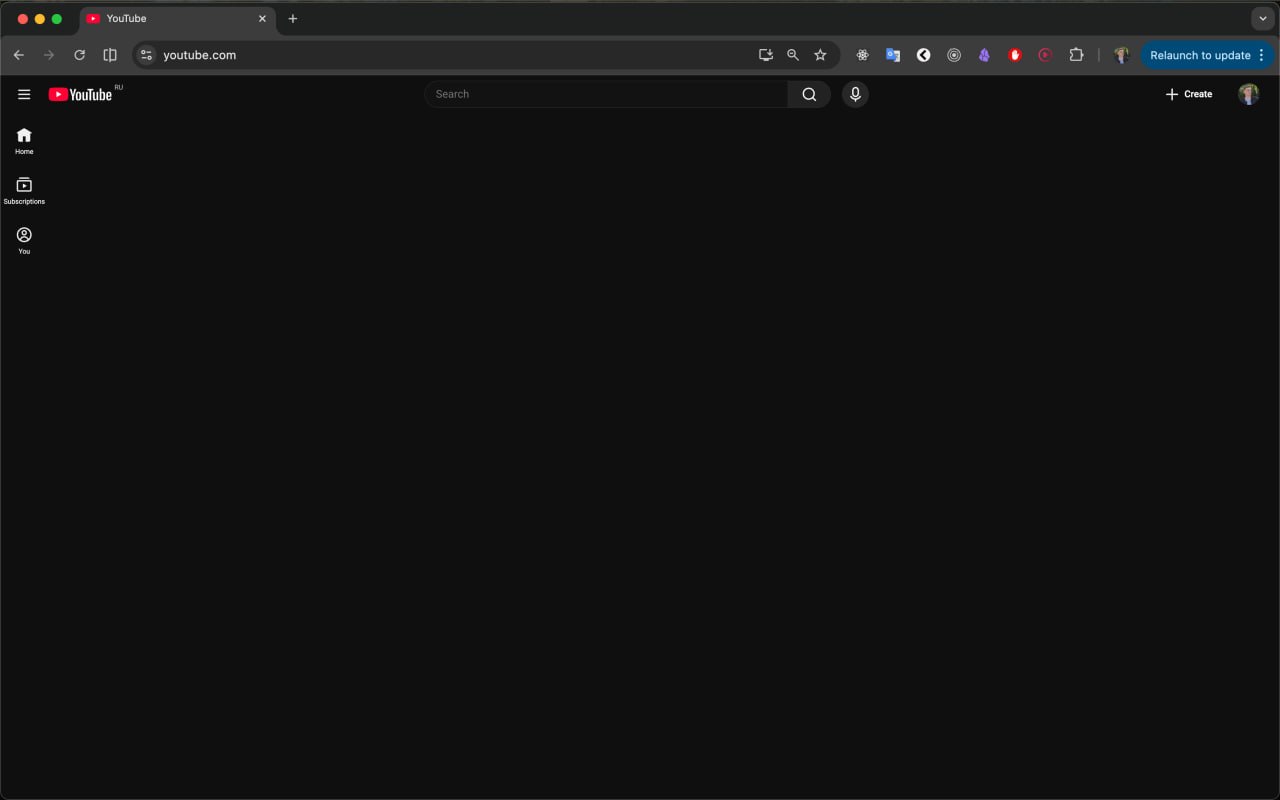Click the YouTube logo
The width and height of the screenshot is (1280, 800).
[x=80, y=94]
